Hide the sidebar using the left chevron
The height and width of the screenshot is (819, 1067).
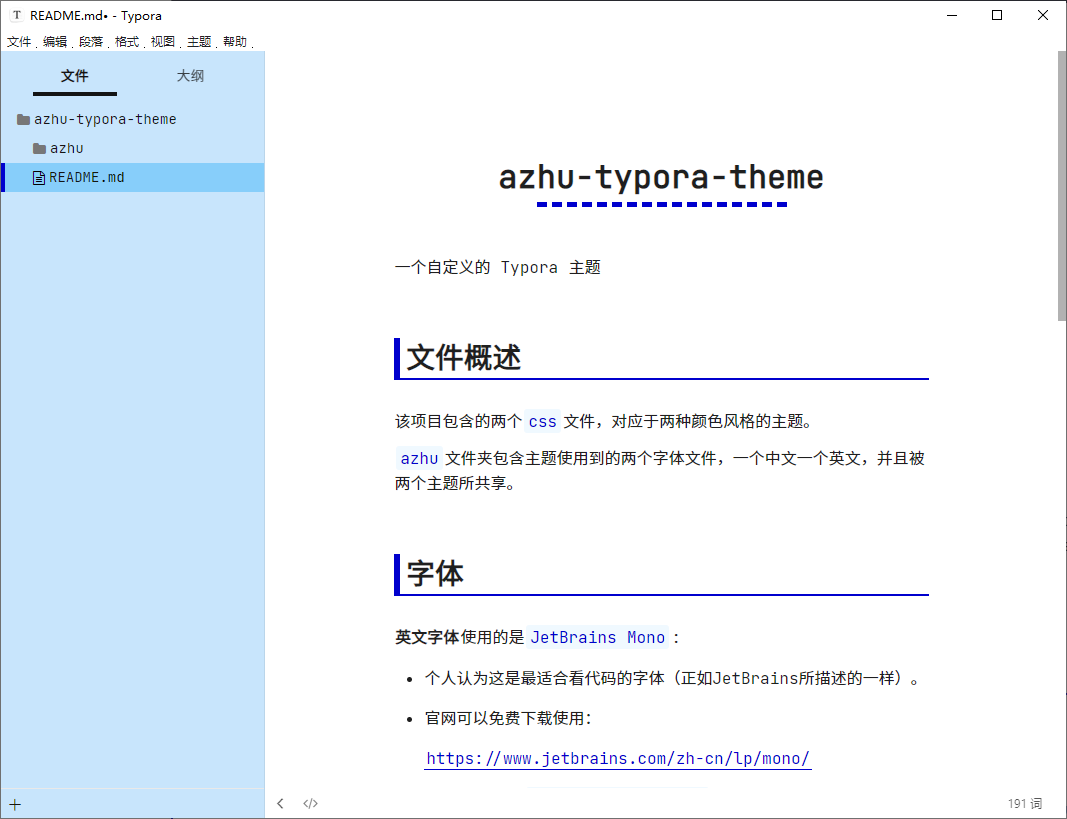point(280,802)
